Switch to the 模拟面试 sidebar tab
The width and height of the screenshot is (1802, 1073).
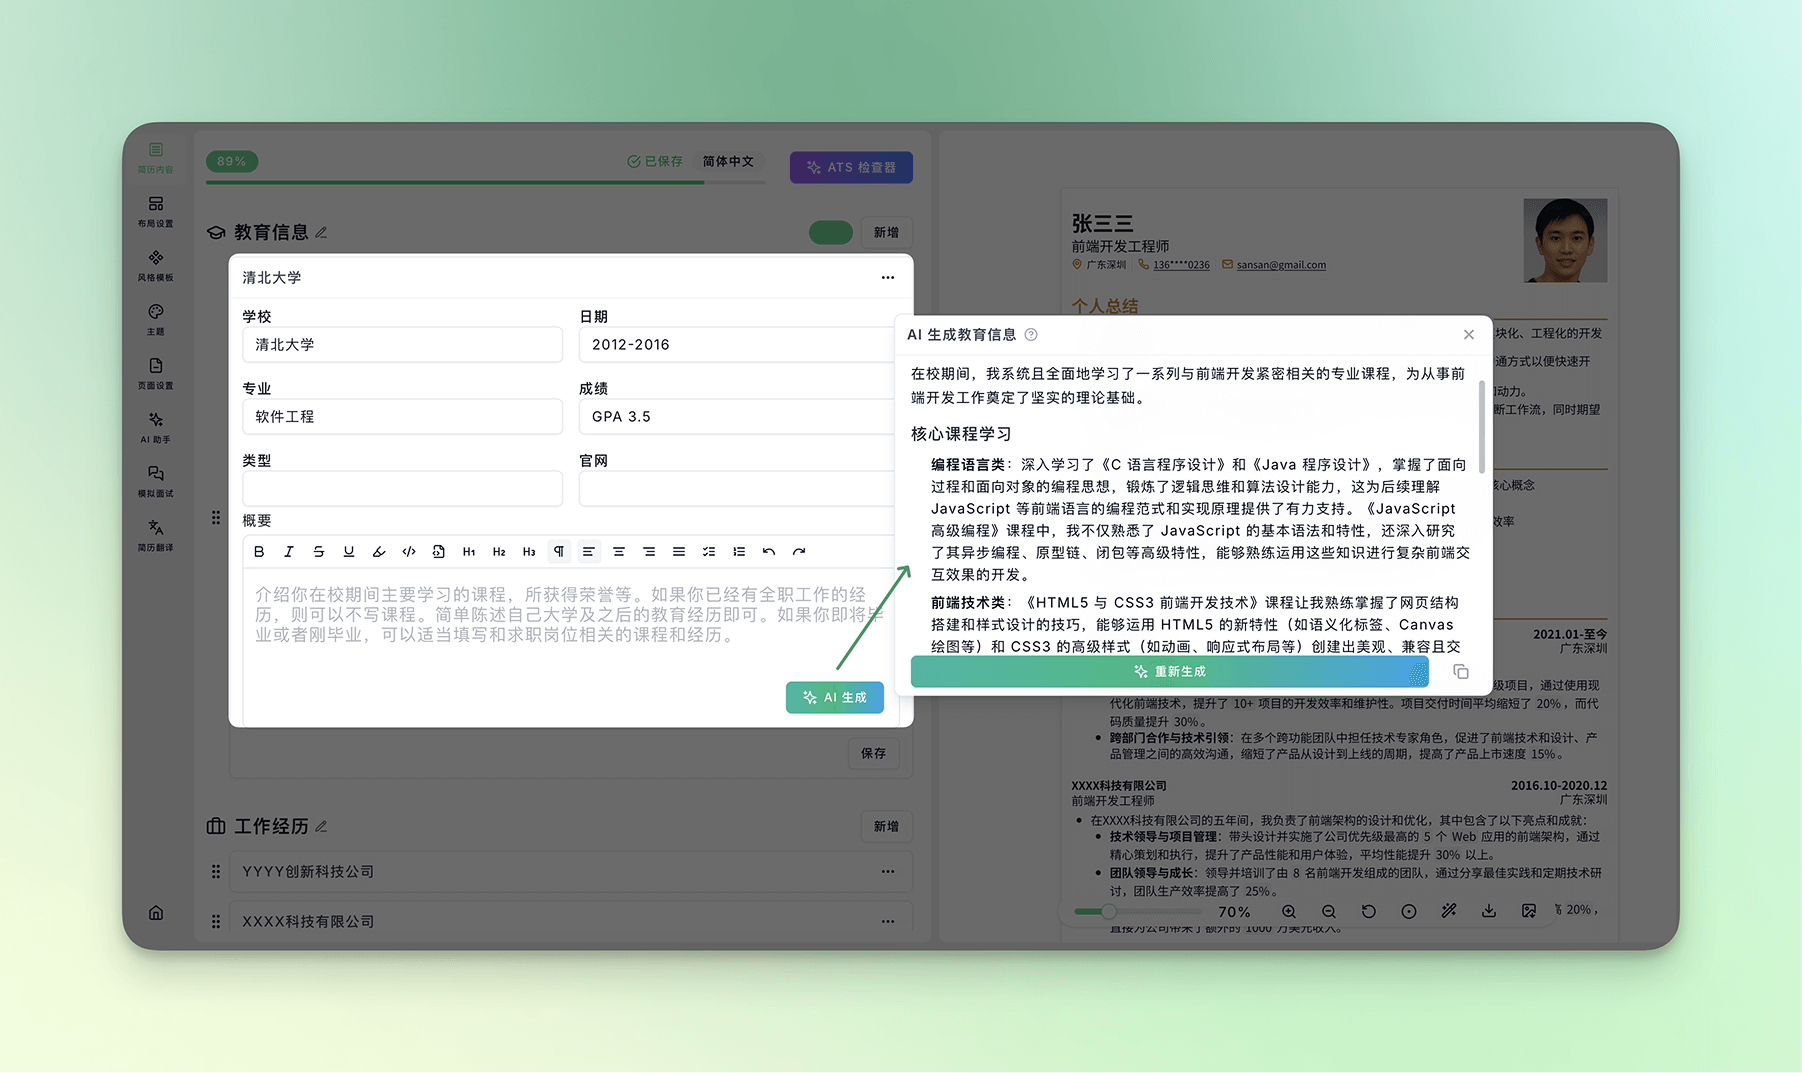tap(156, 481)
